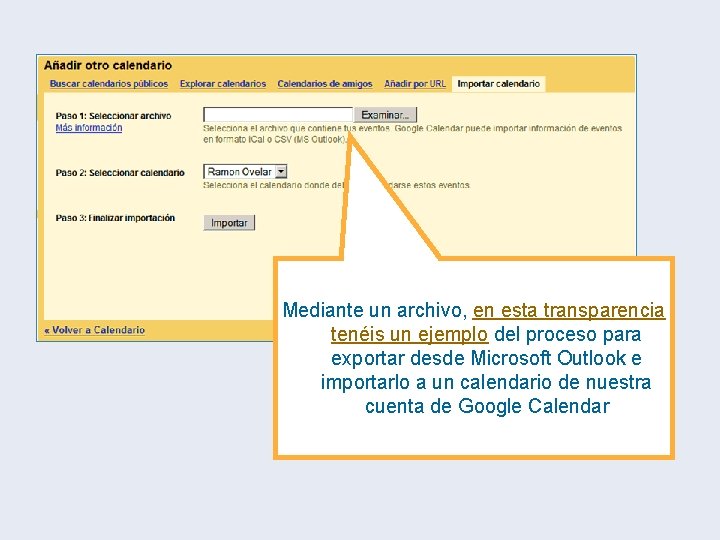Follow the « Volver a Calendario link
This screenshot has height=540, width=720.
pos(95,330)
